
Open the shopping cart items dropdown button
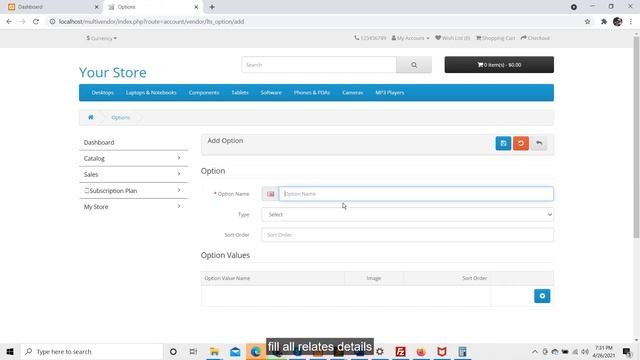(499, 65)
